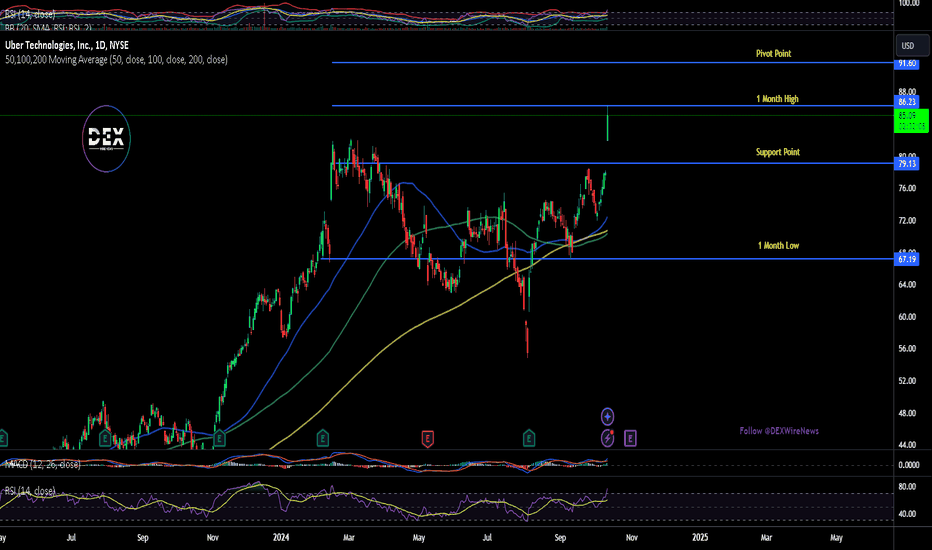Click the 0.0000 MACD axis value
Image resolution: width=932 pixels, height=550 pixels.
[x=908, y=465]
